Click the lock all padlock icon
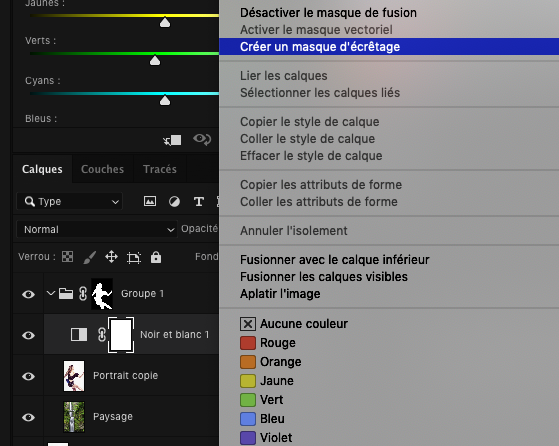The width and height of the screenshot is (559, 446). point(156,257)
